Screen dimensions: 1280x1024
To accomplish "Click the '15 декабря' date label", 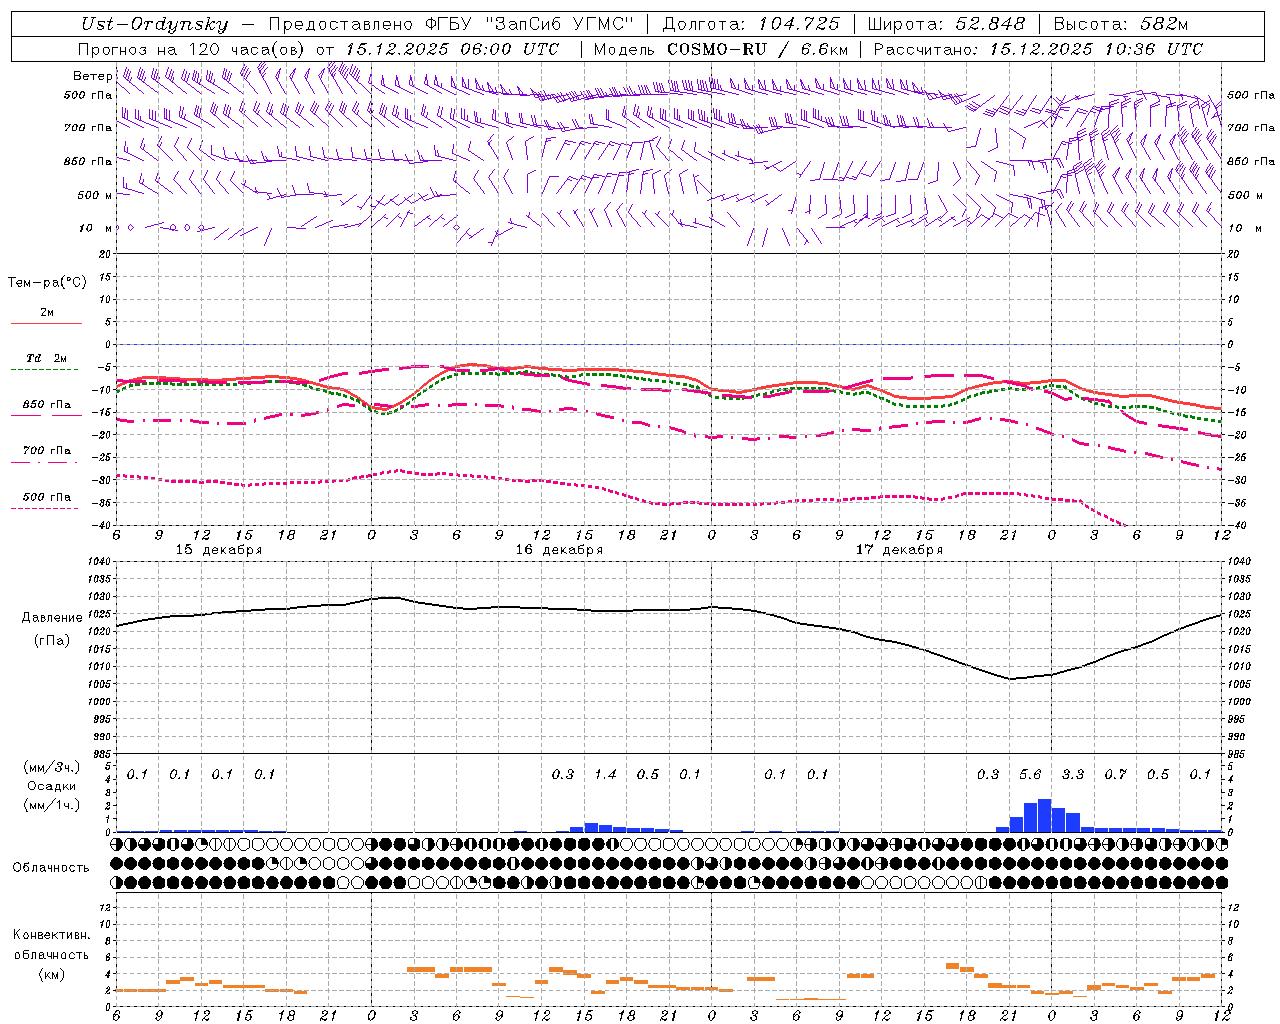I will click(219, 550).
